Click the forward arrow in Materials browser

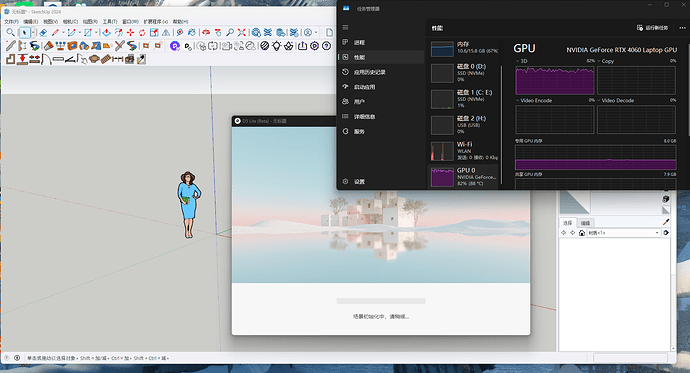(x=573, y=233)
